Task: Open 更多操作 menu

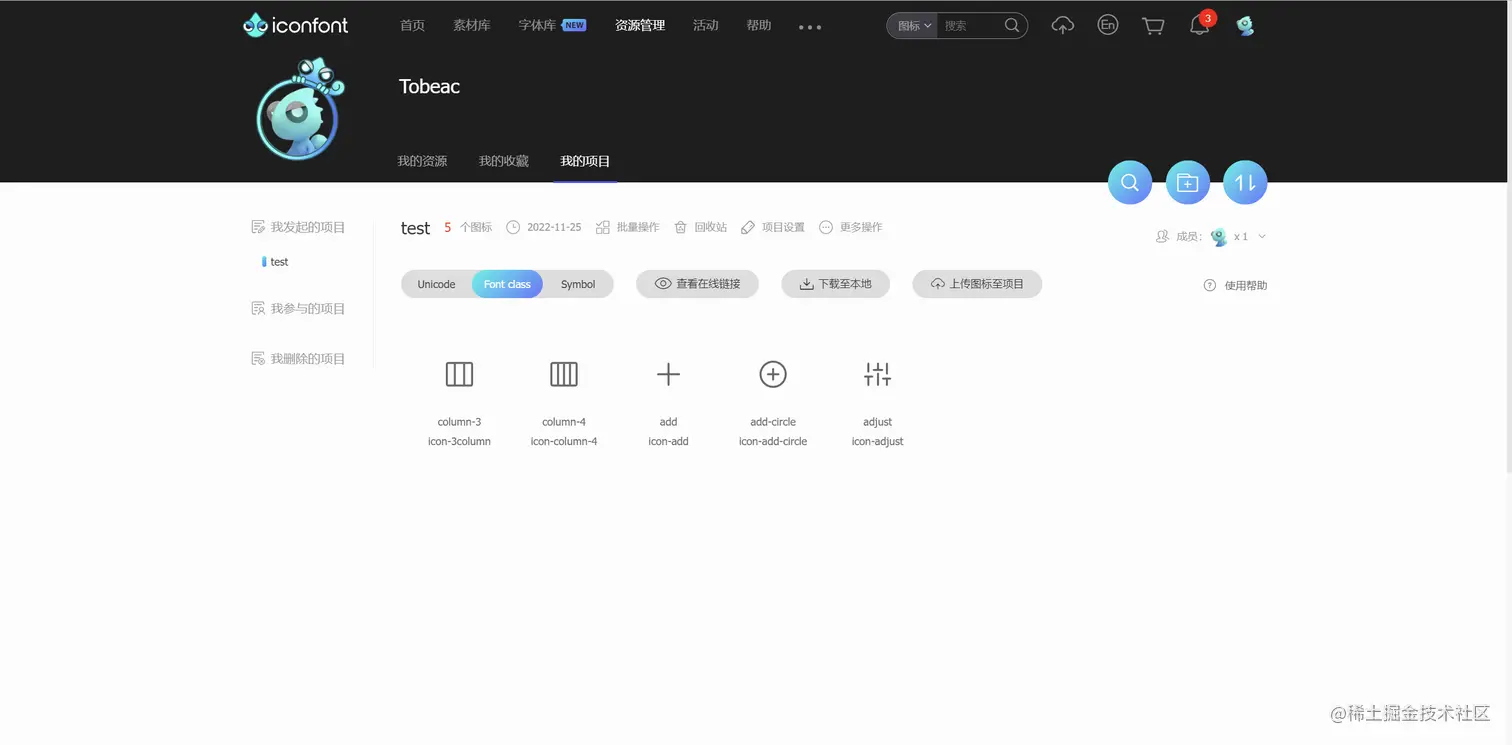Action: (851, 228)
